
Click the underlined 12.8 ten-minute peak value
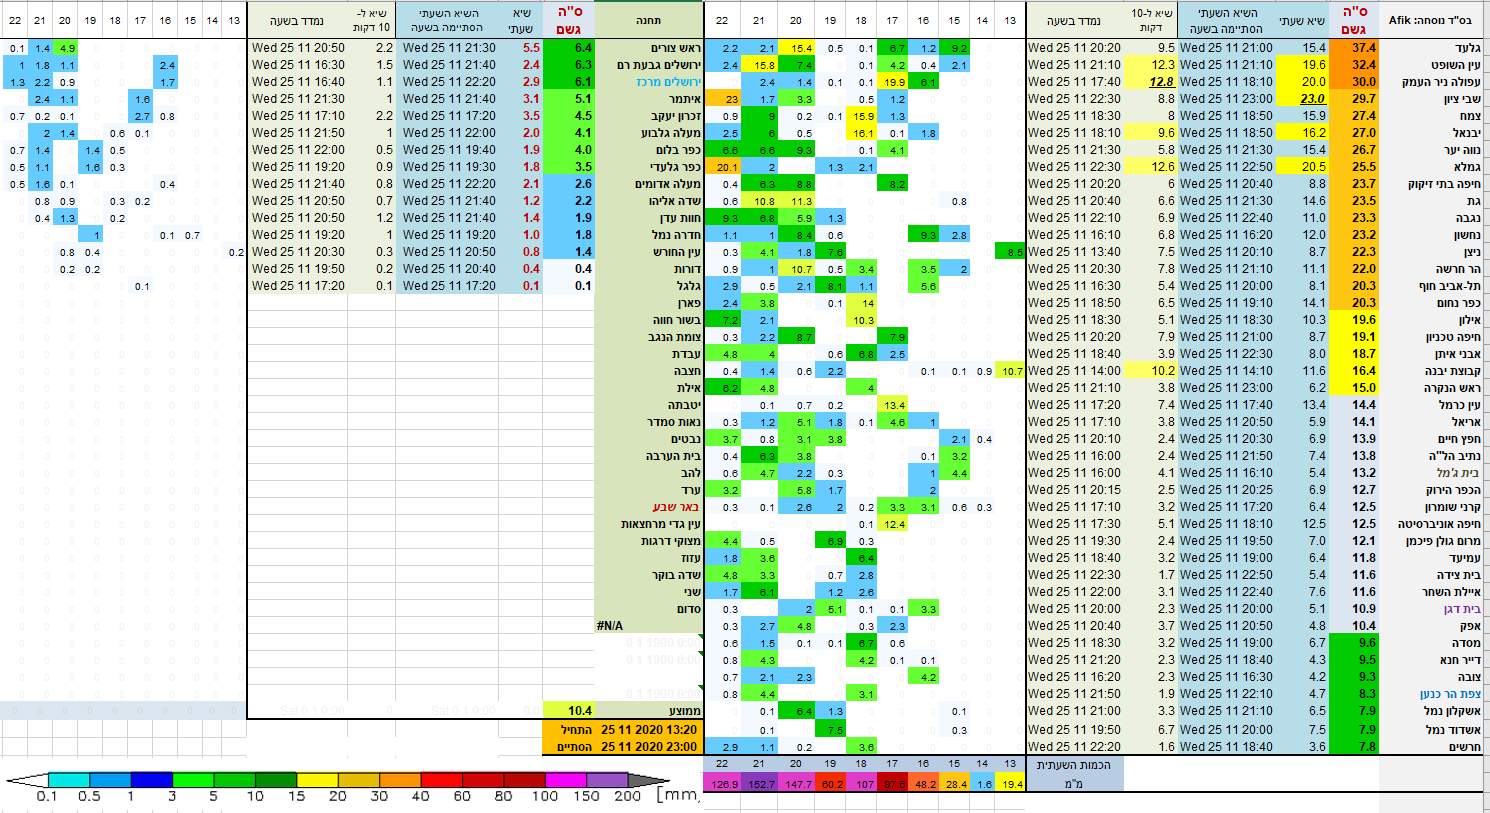click(1161, 82)
